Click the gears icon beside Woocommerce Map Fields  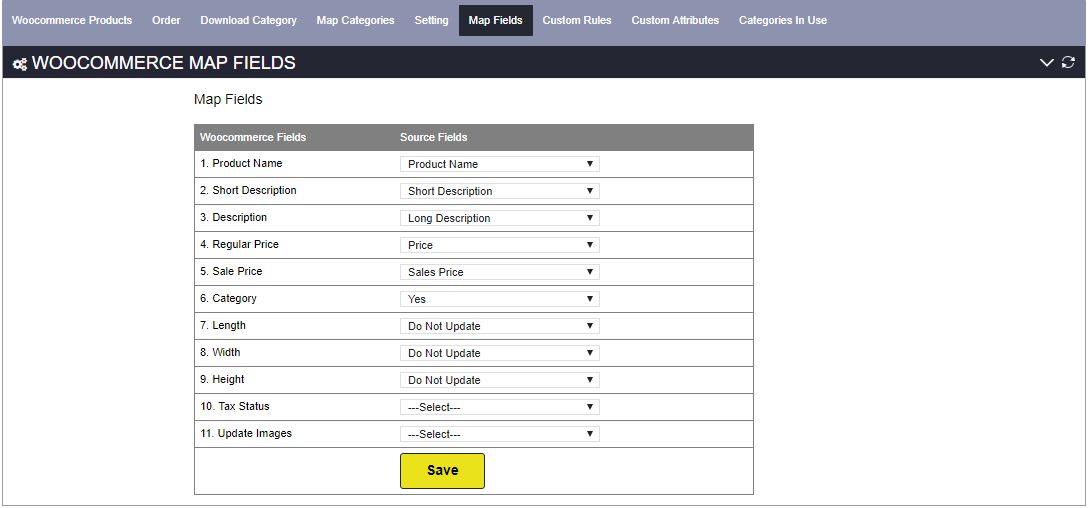tap(20, 64)
